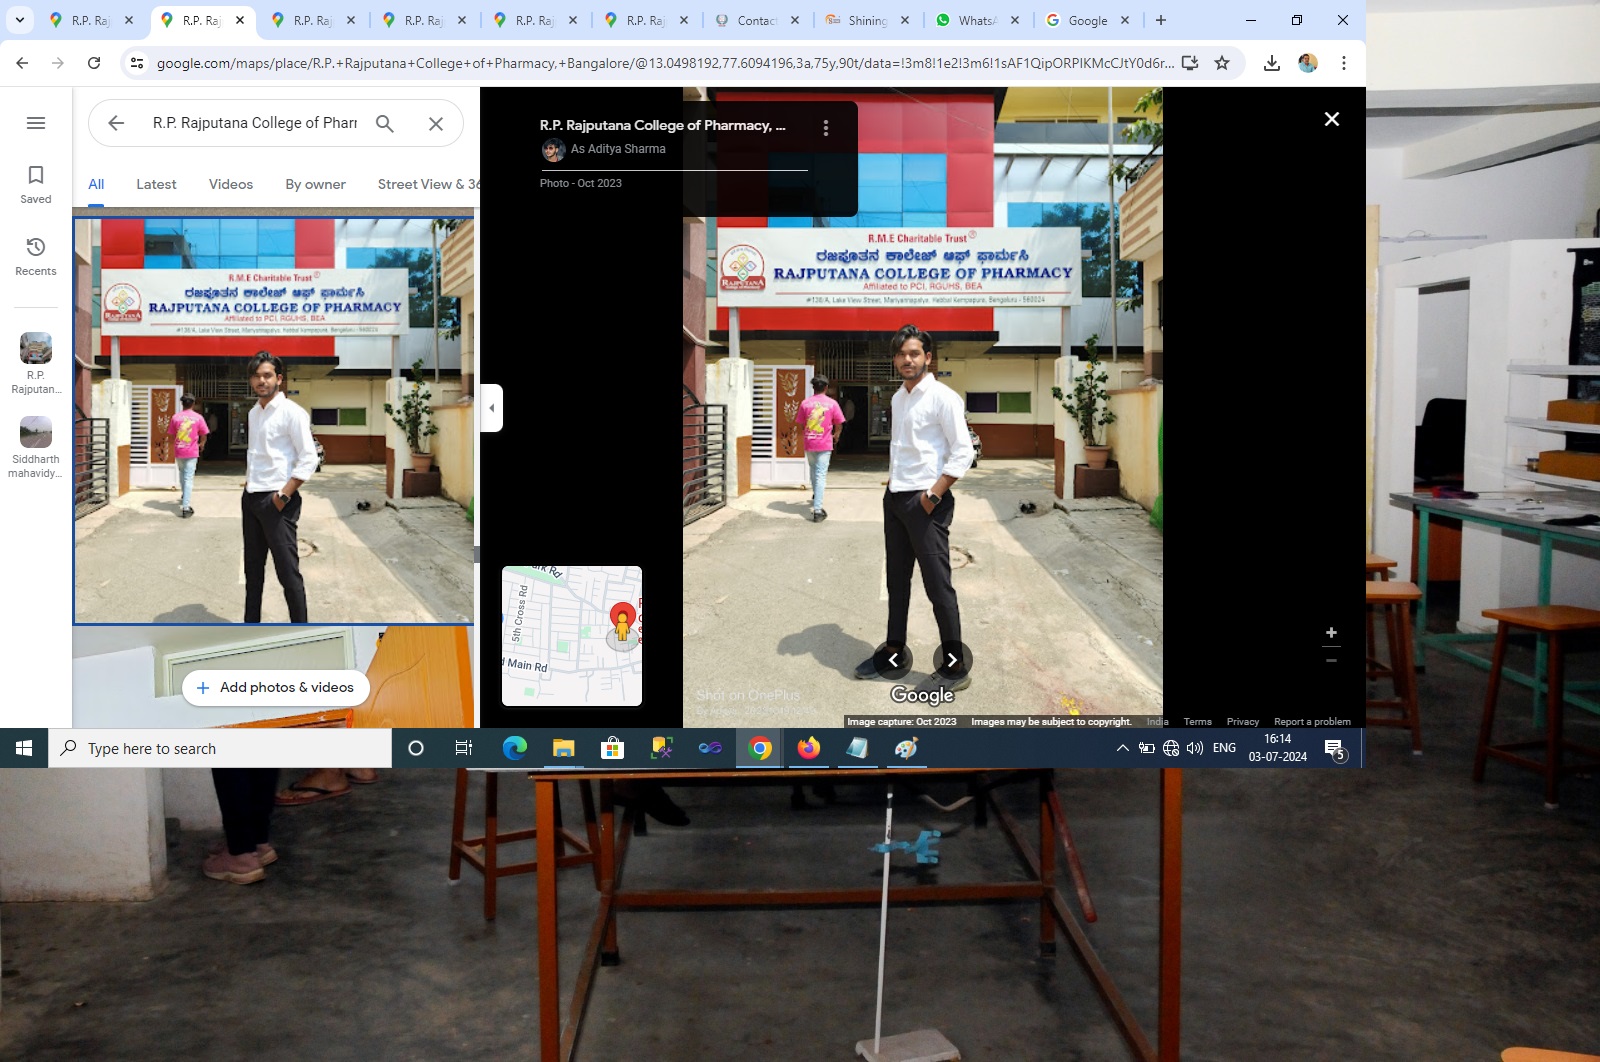
Task: Close the photo viewer
Action: tap(1331, 119)
